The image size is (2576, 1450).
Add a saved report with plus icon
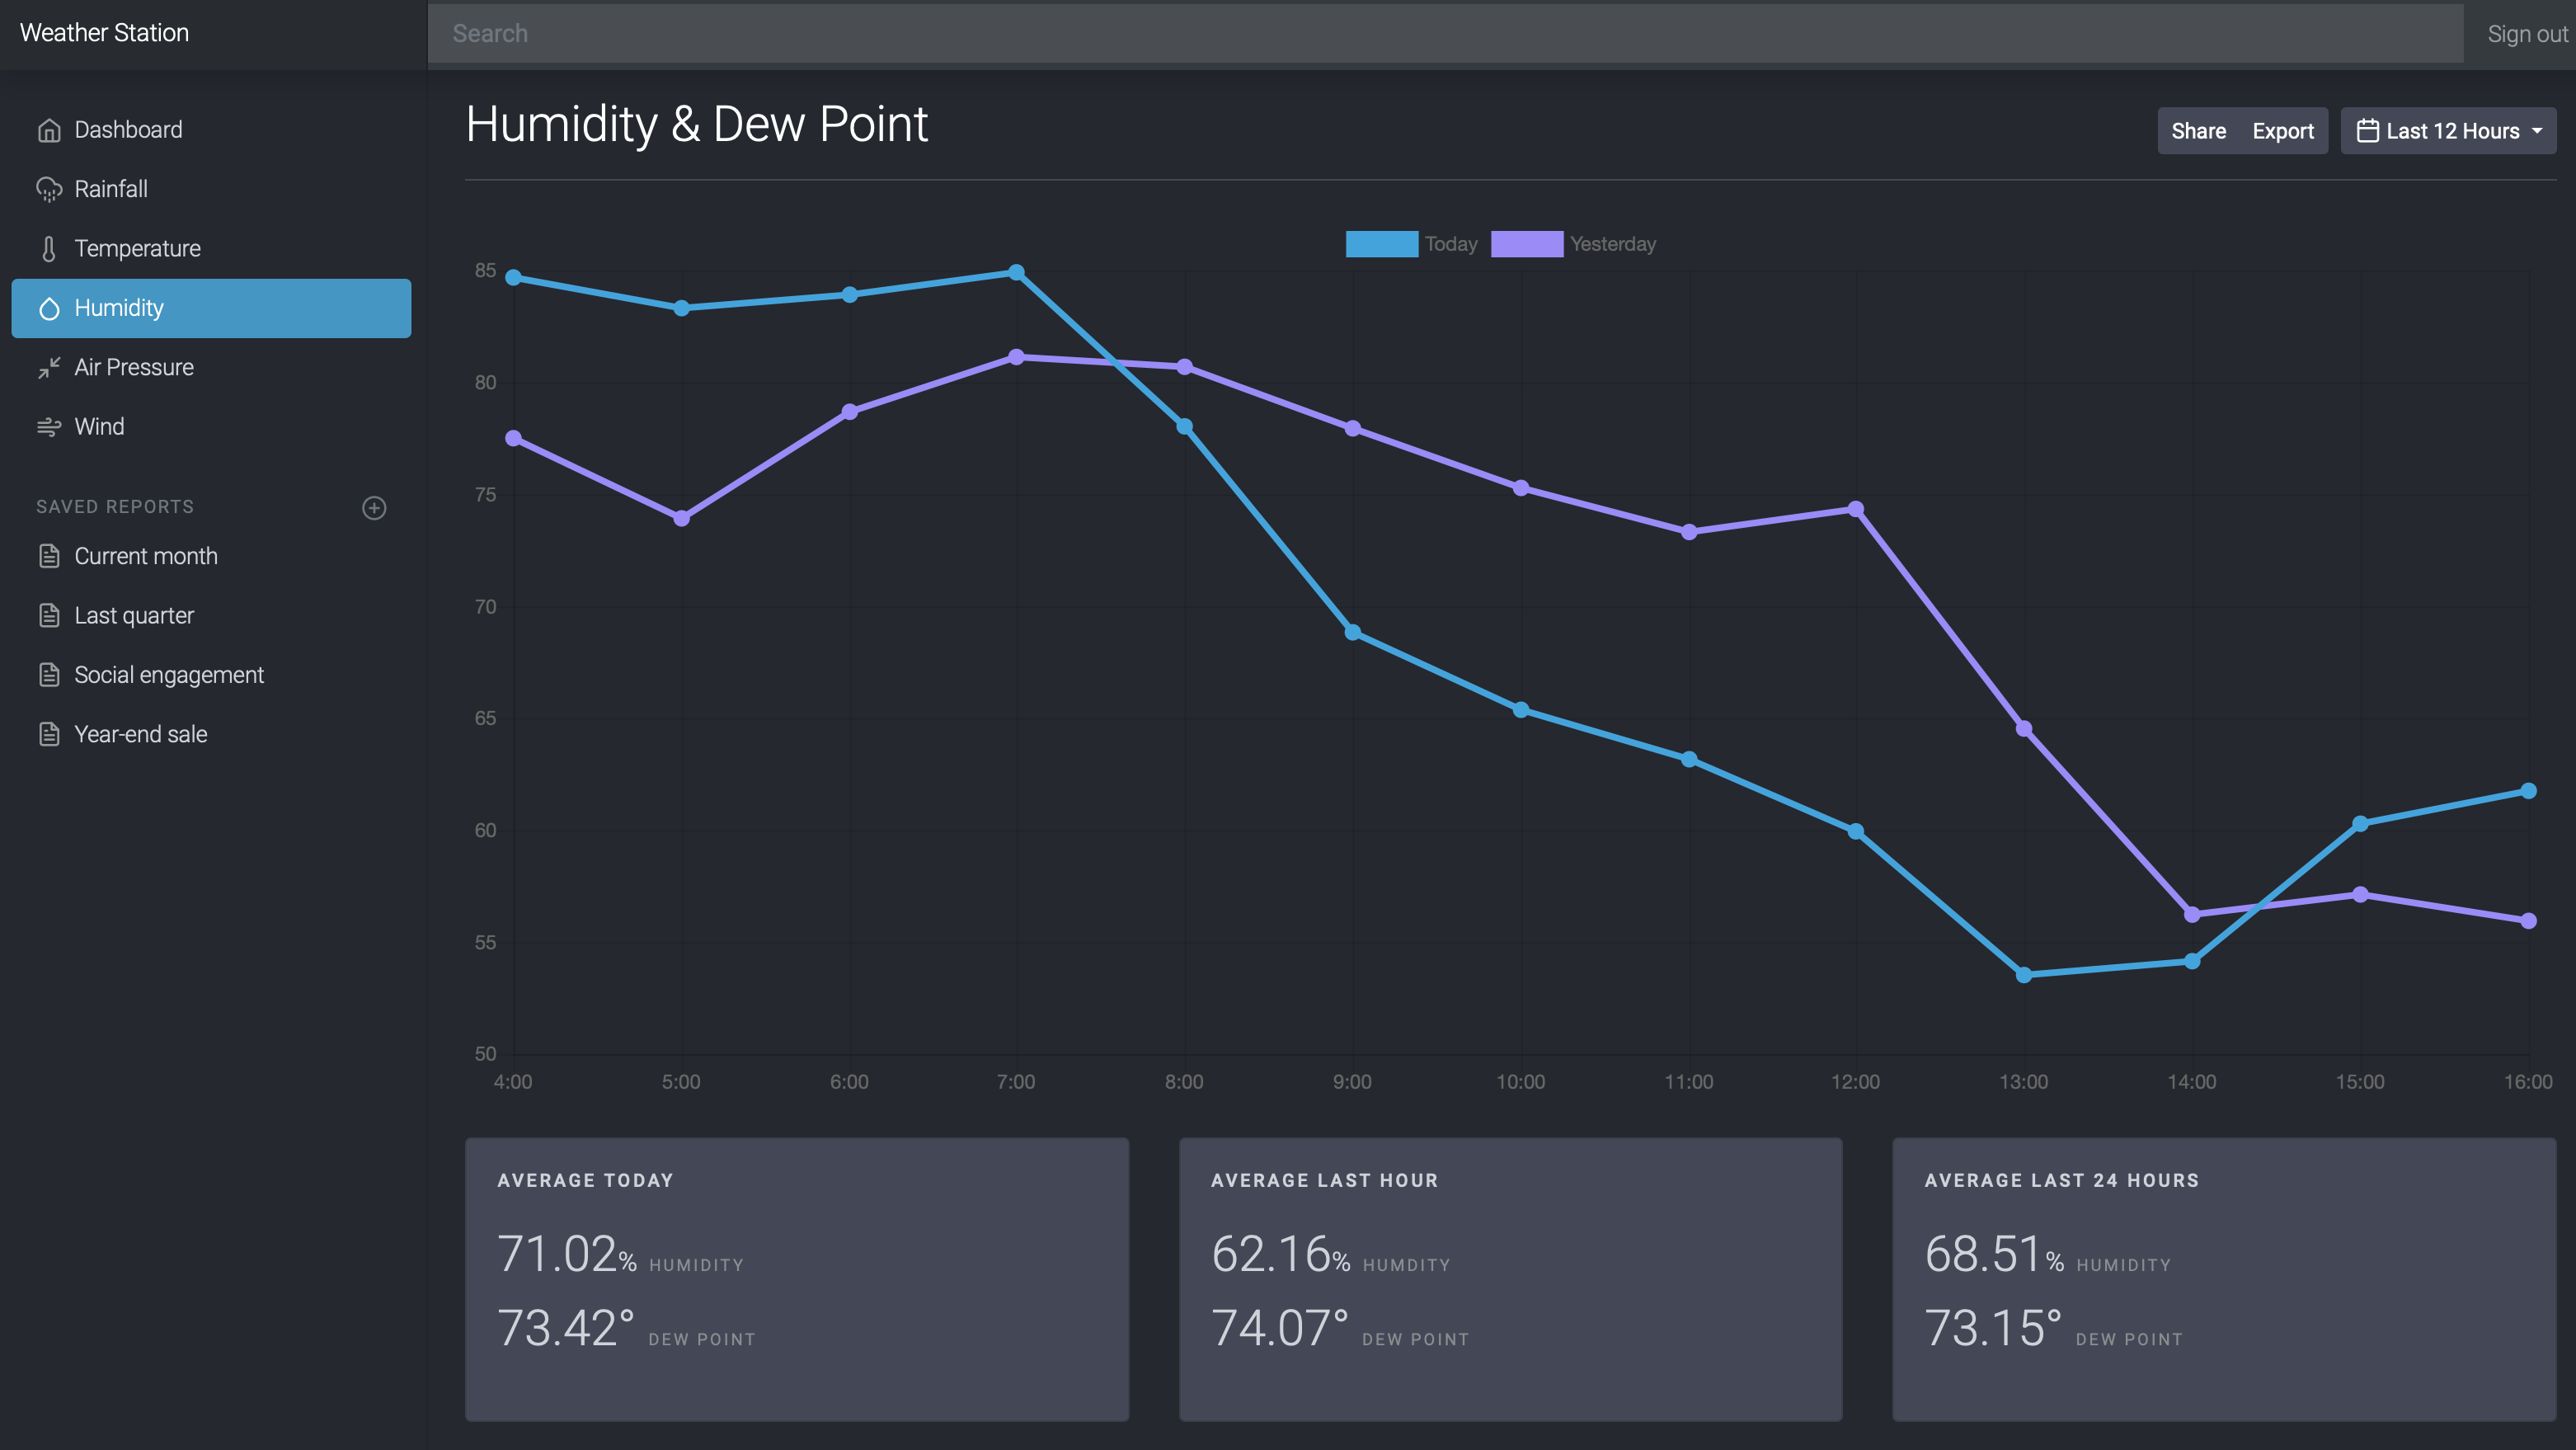374,508
